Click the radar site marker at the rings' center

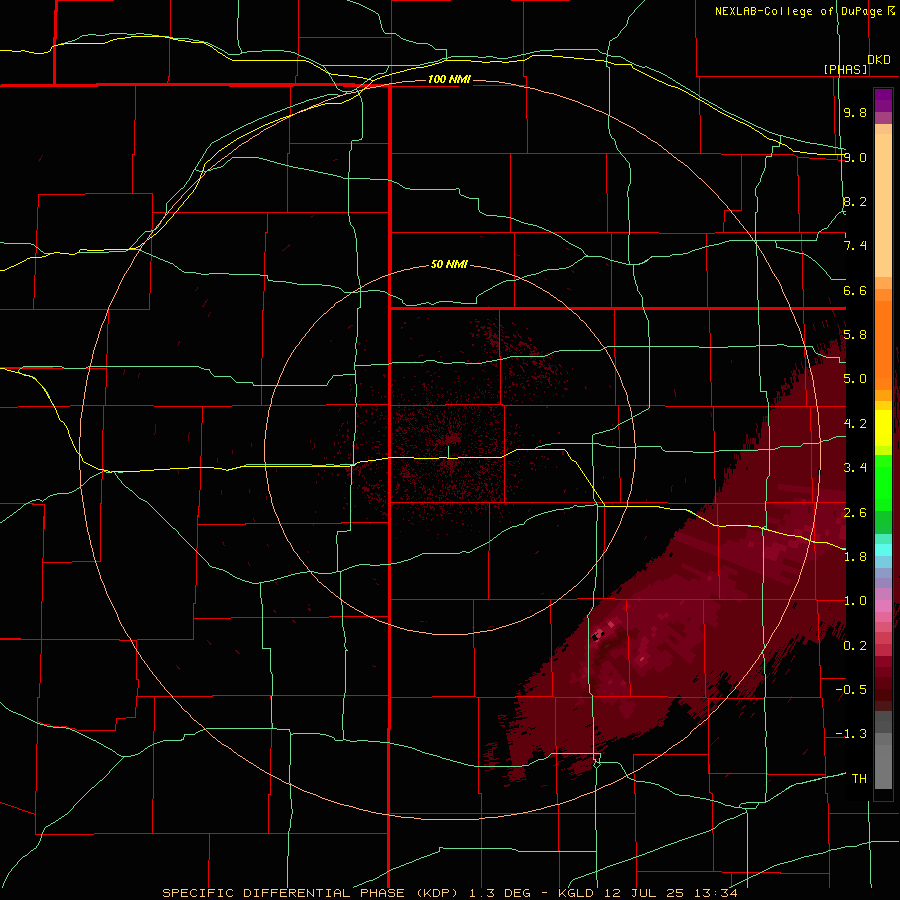[449, 452]
